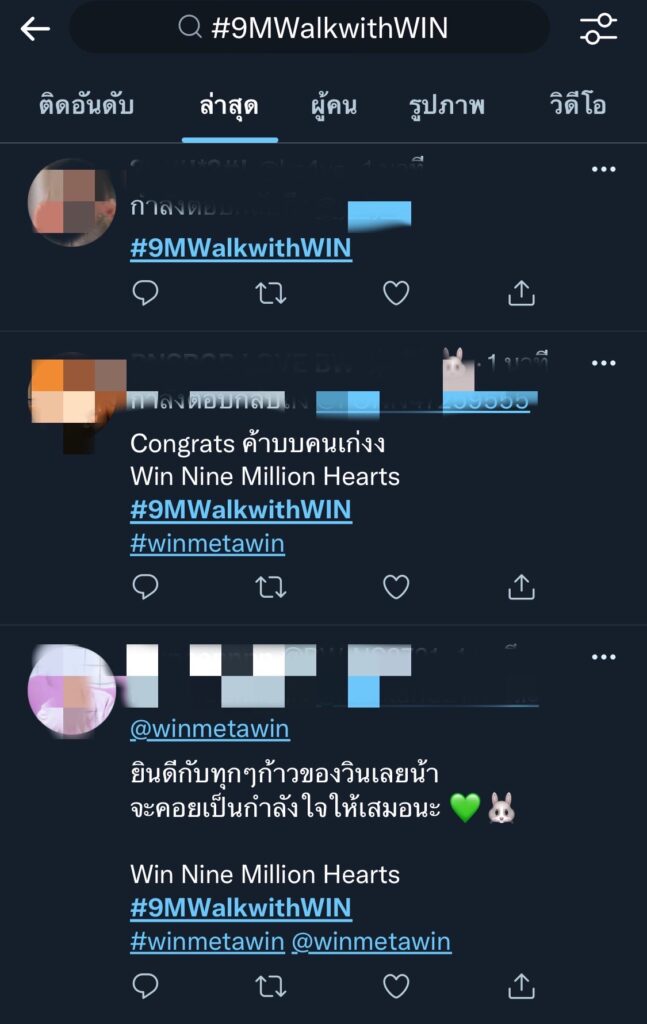Retweet the Congrats tweet

pyautogui.click(x=270, y=587)
